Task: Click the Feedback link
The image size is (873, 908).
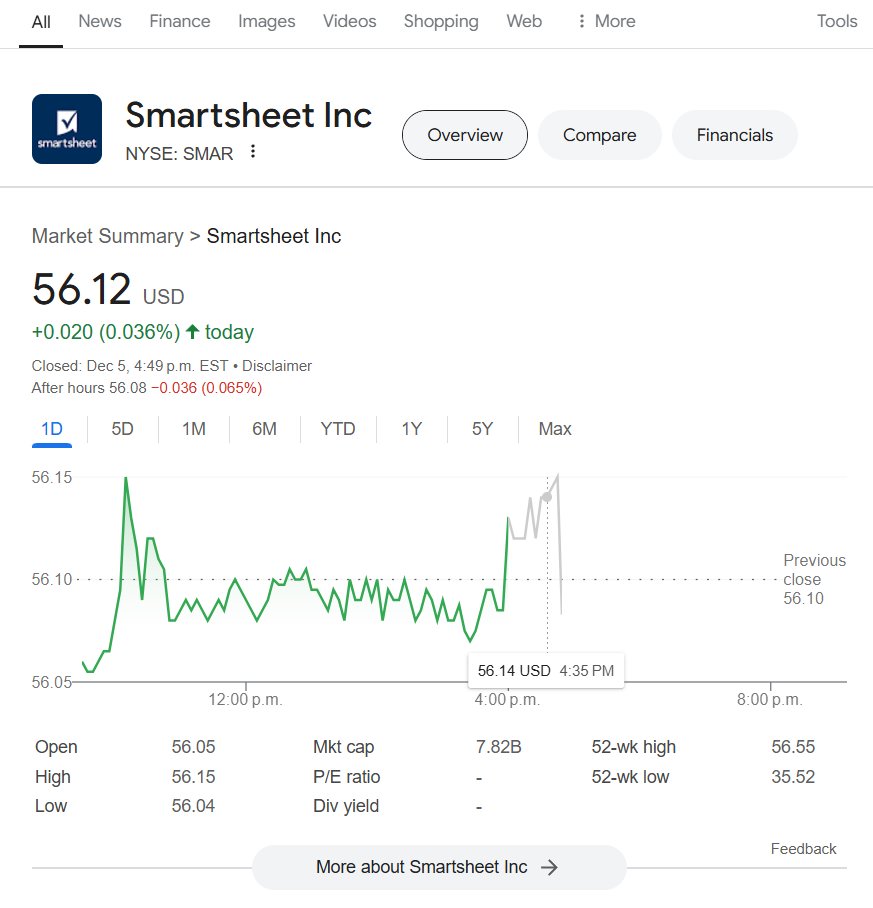Action: point(803,849)
